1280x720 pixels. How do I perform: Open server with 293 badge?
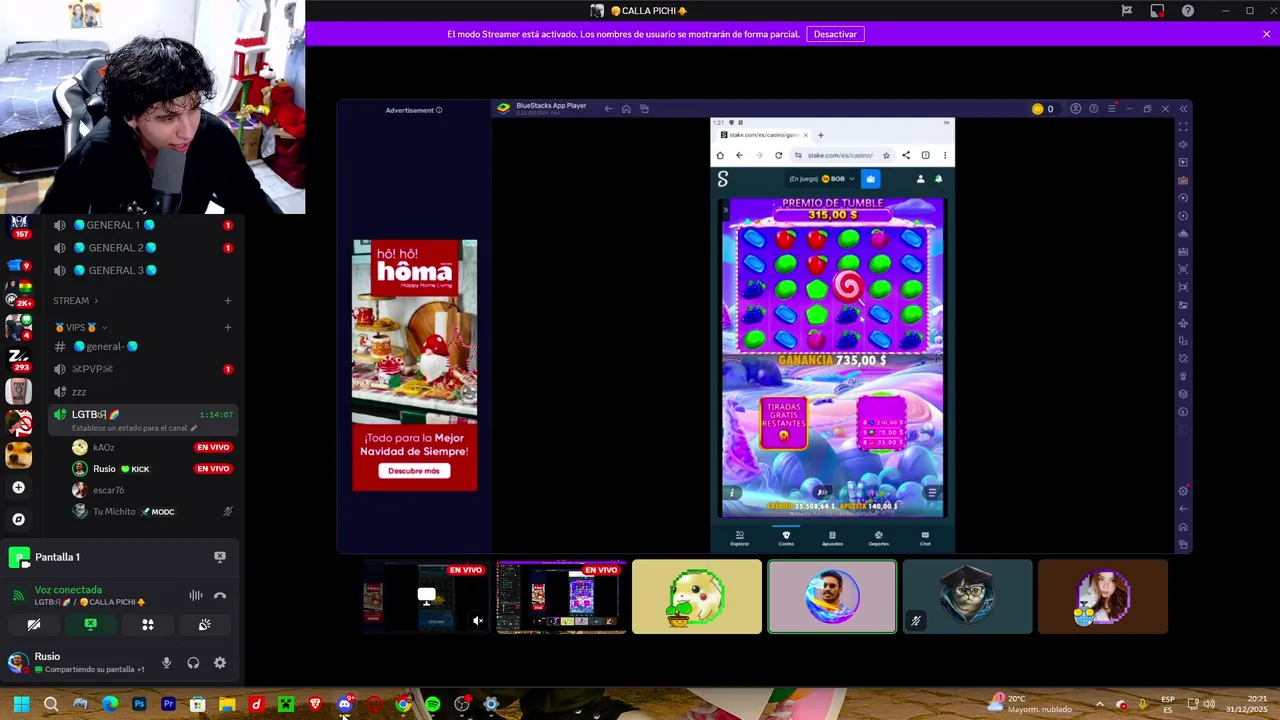click(x=18, y=359)
